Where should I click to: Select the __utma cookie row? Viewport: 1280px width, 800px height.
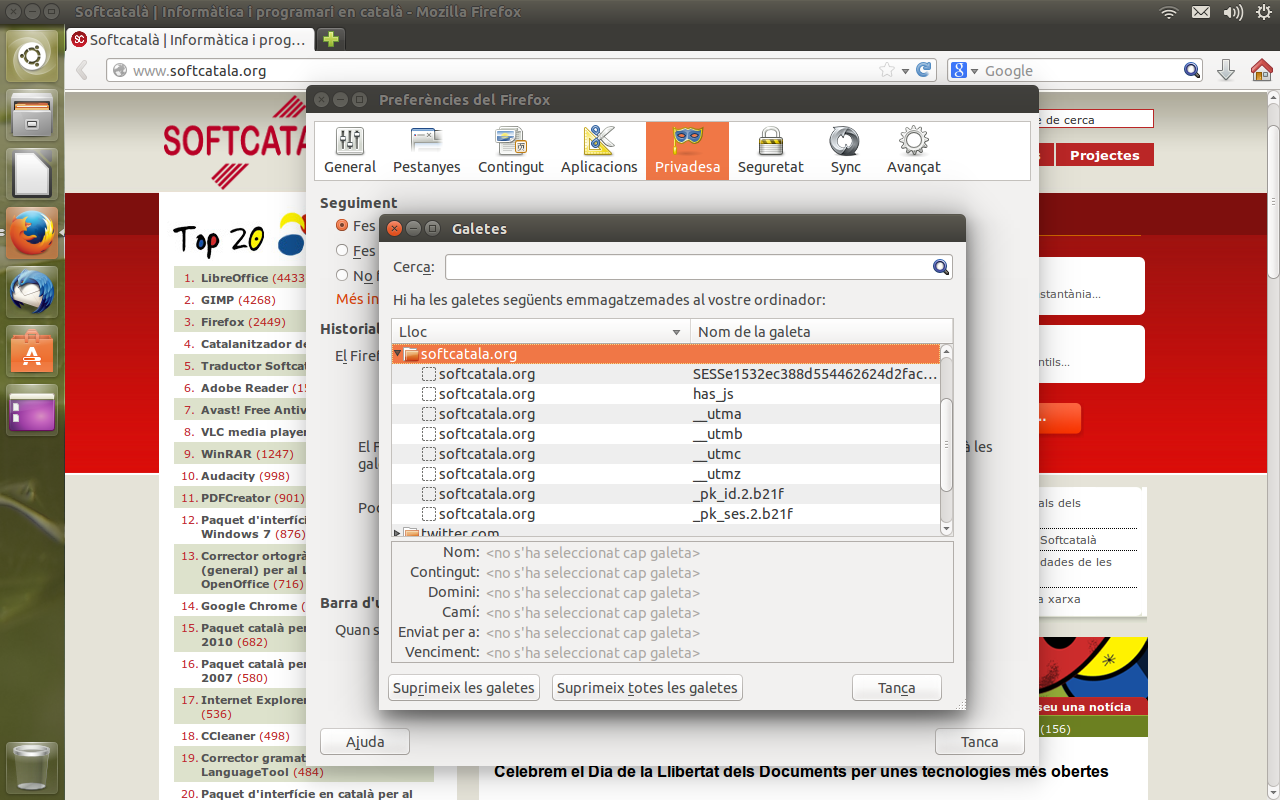pyautogui.click(x=666, y=414)
